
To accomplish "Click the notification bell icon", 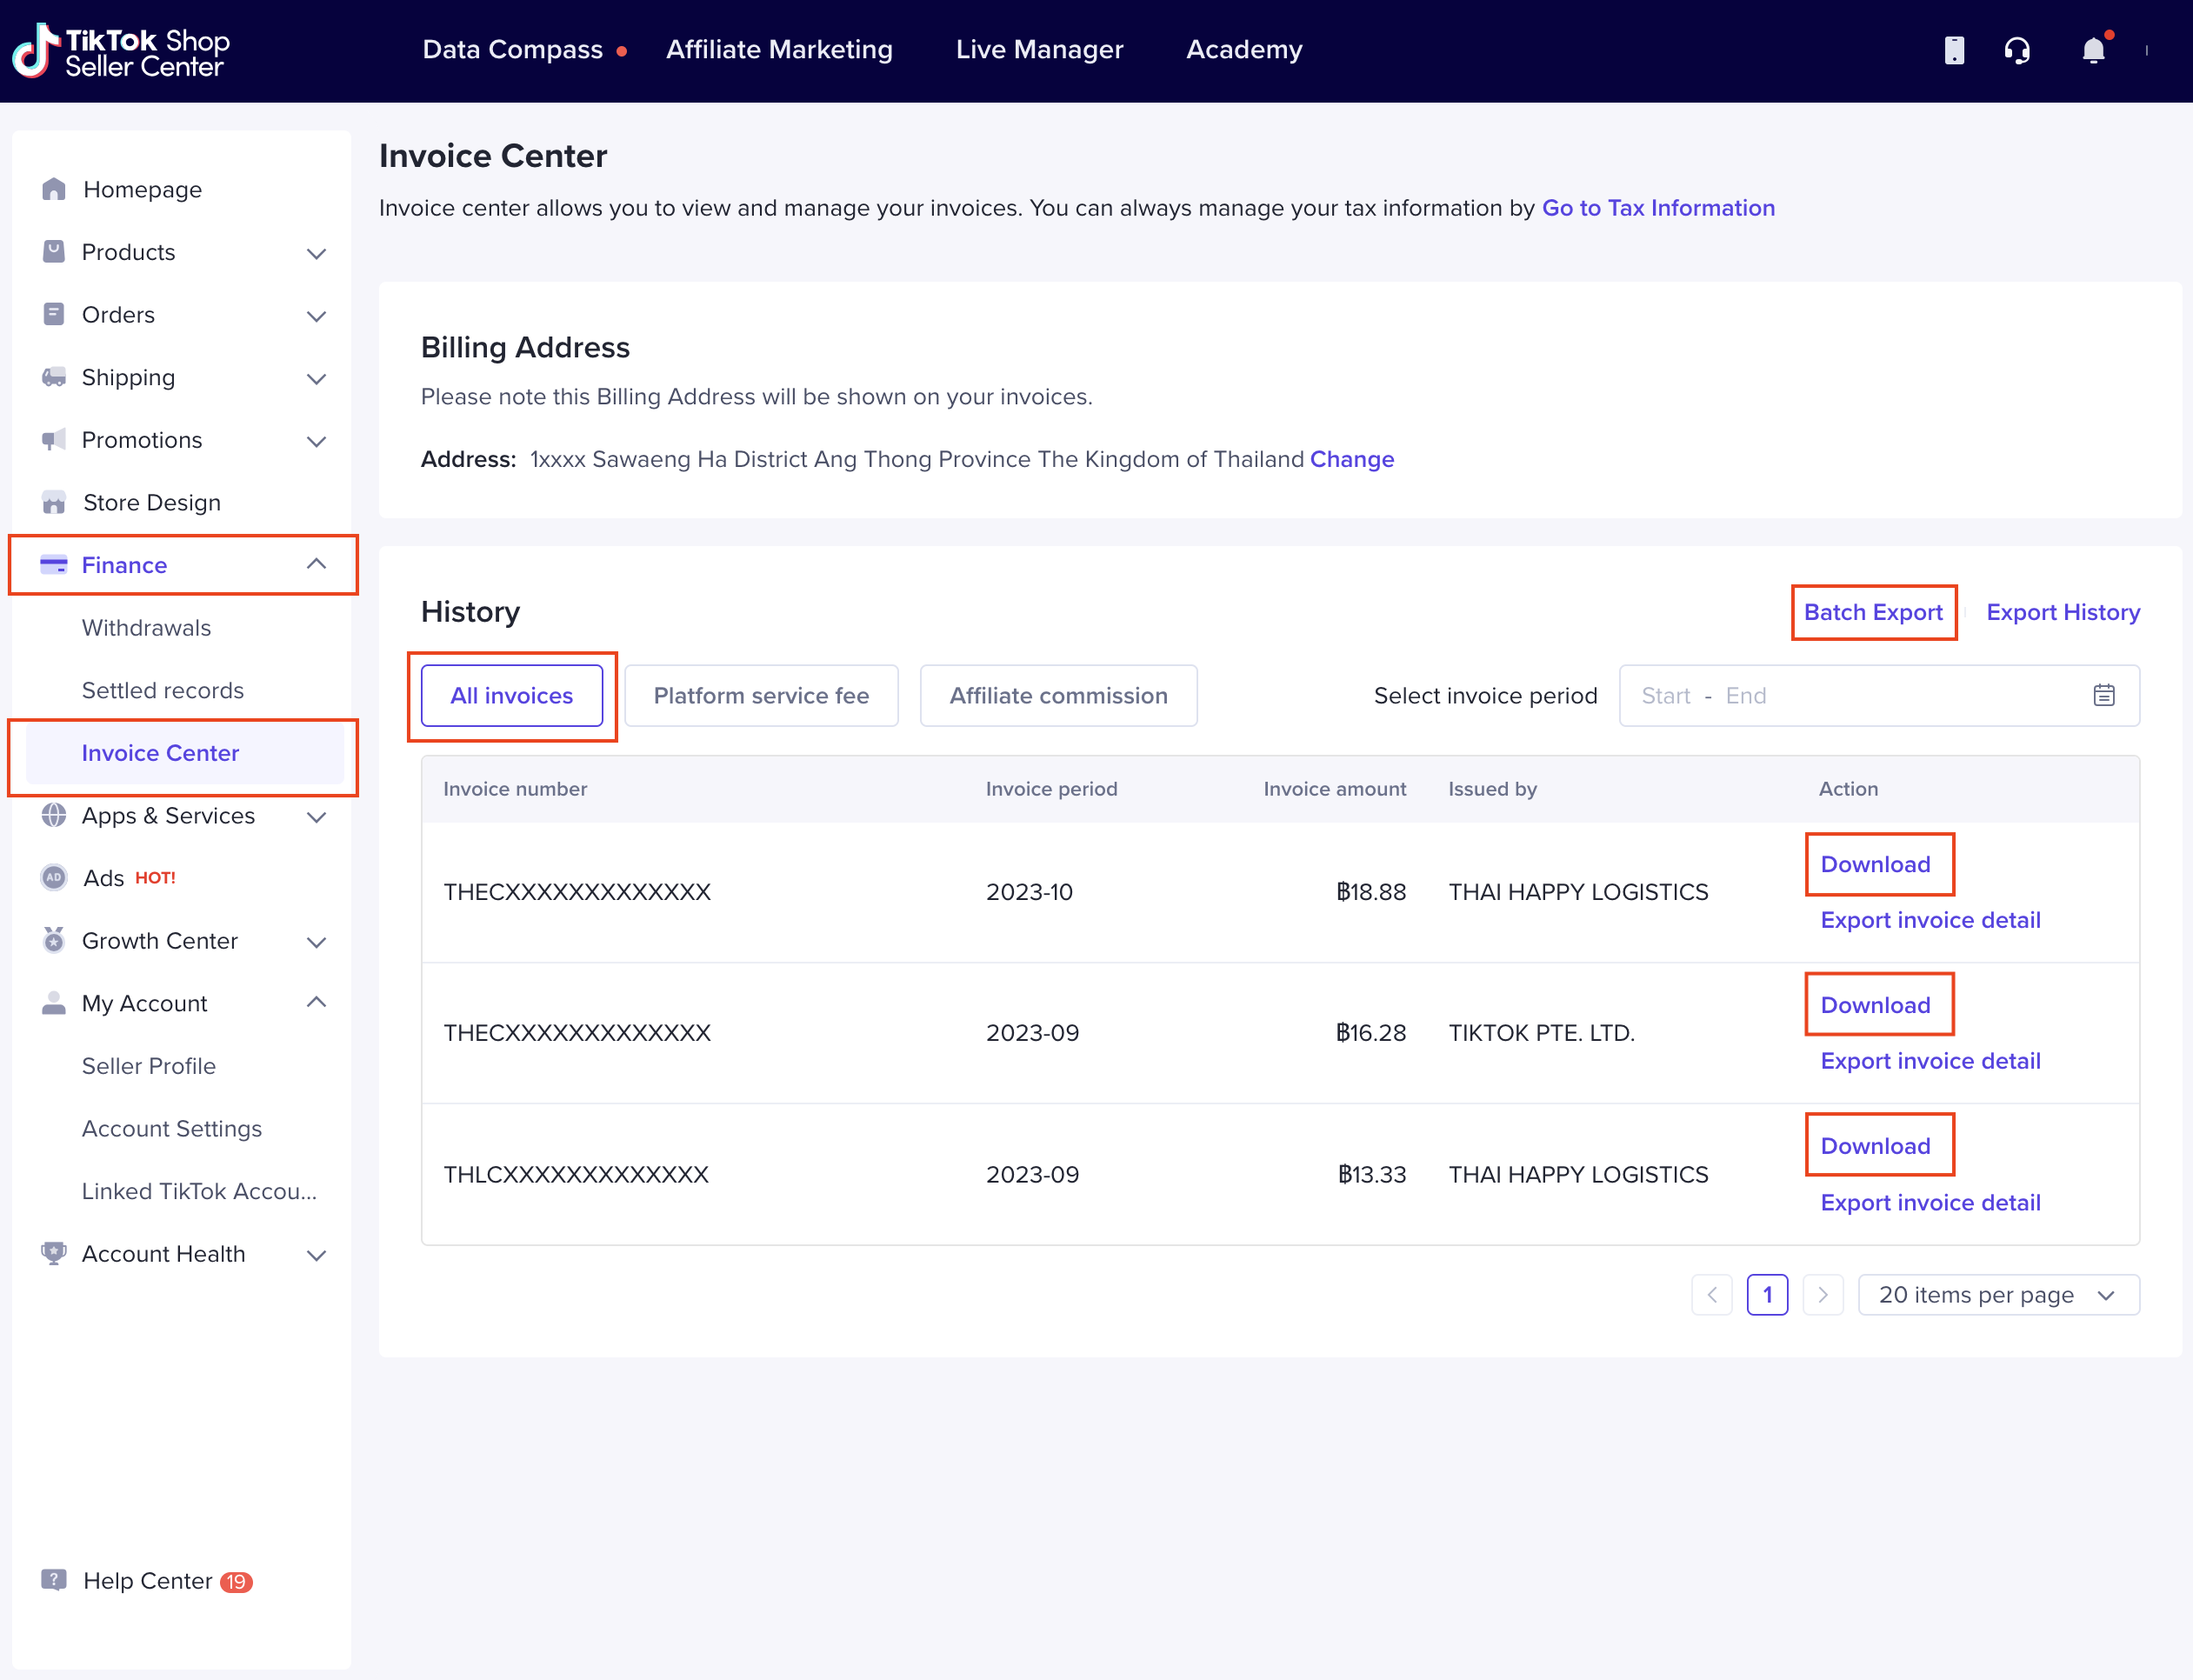I will click(2092, 50).
